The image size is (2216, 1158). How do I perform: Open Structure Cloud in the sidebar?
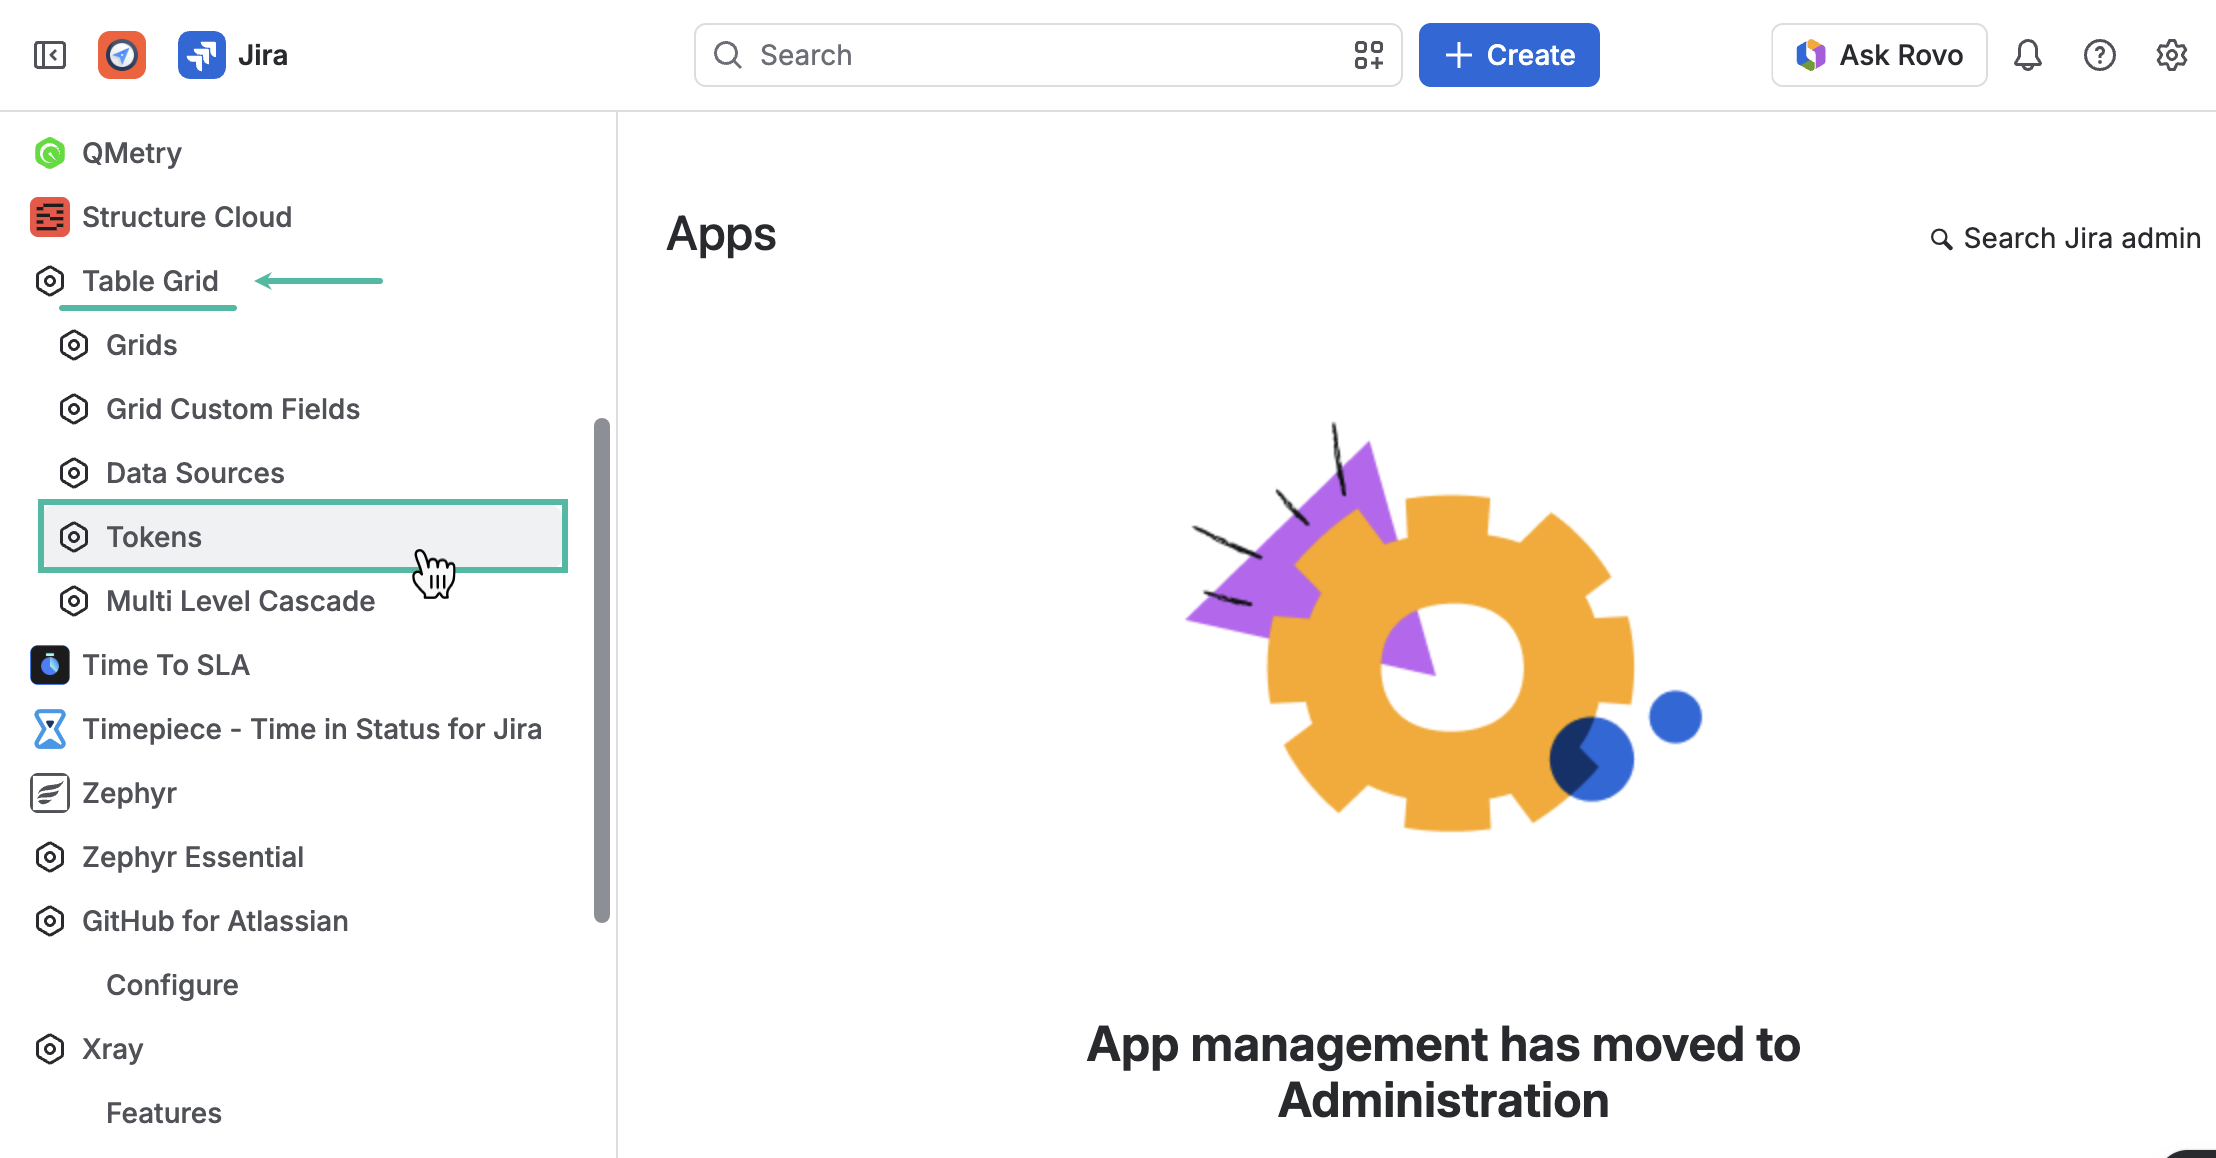pyautogui.click(x=187, y=217)
